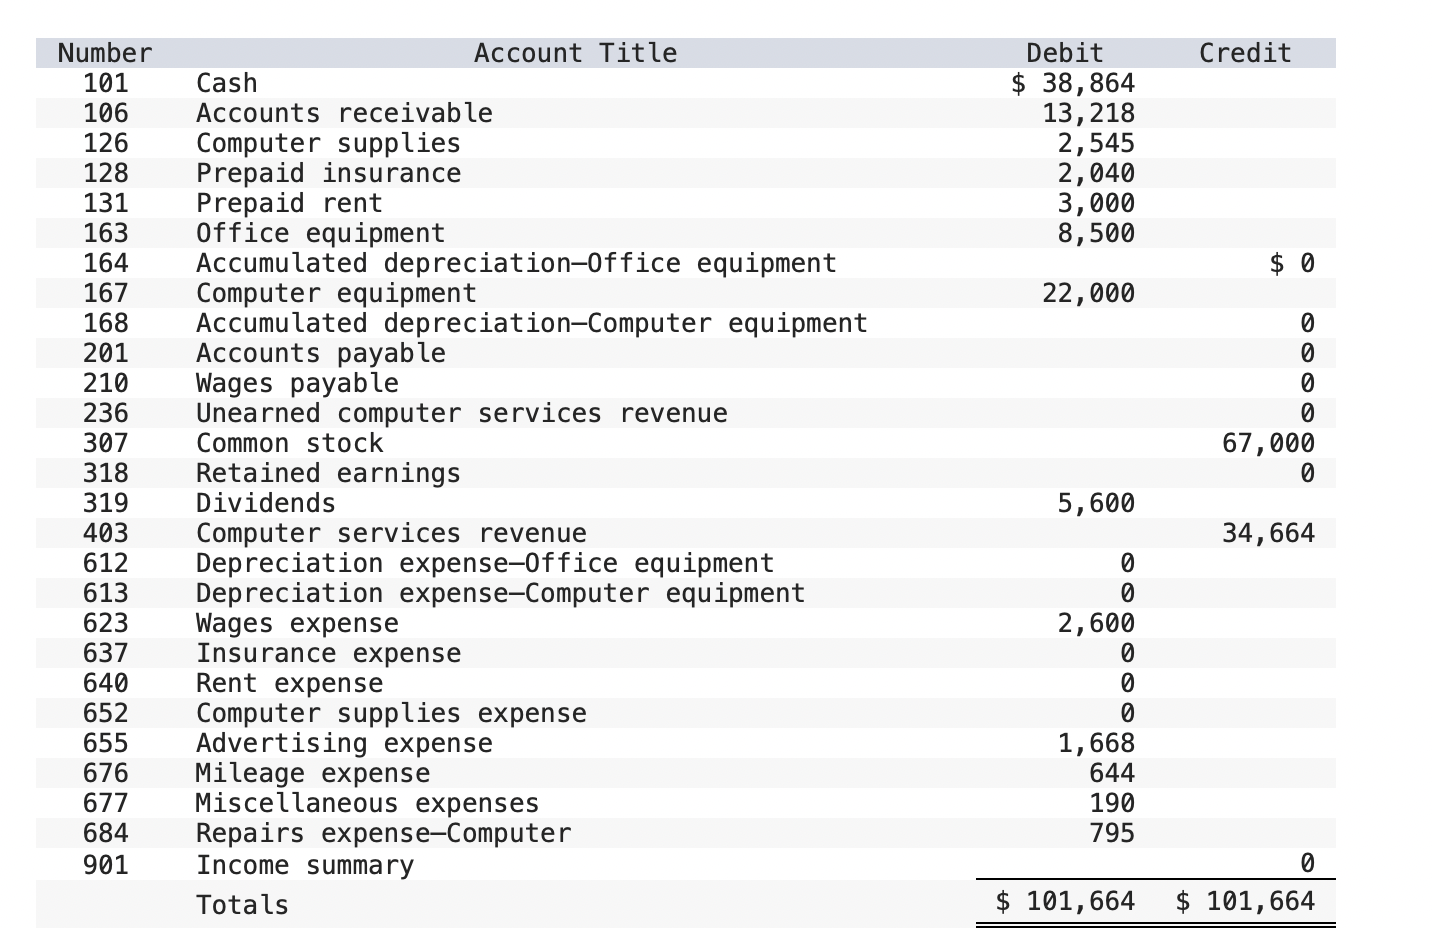Click the Unearned computer services revenue title

(462, 413)
